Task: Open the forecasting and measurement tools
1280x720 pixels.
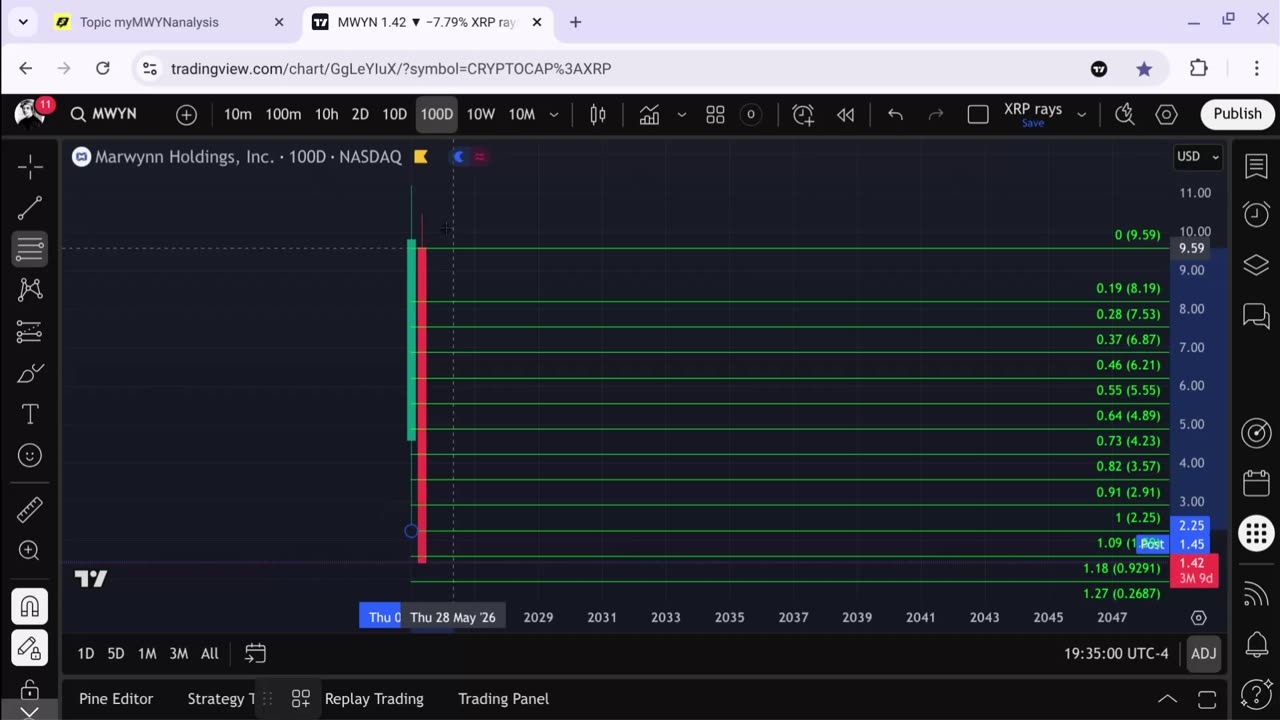Action: pos(30,332)
